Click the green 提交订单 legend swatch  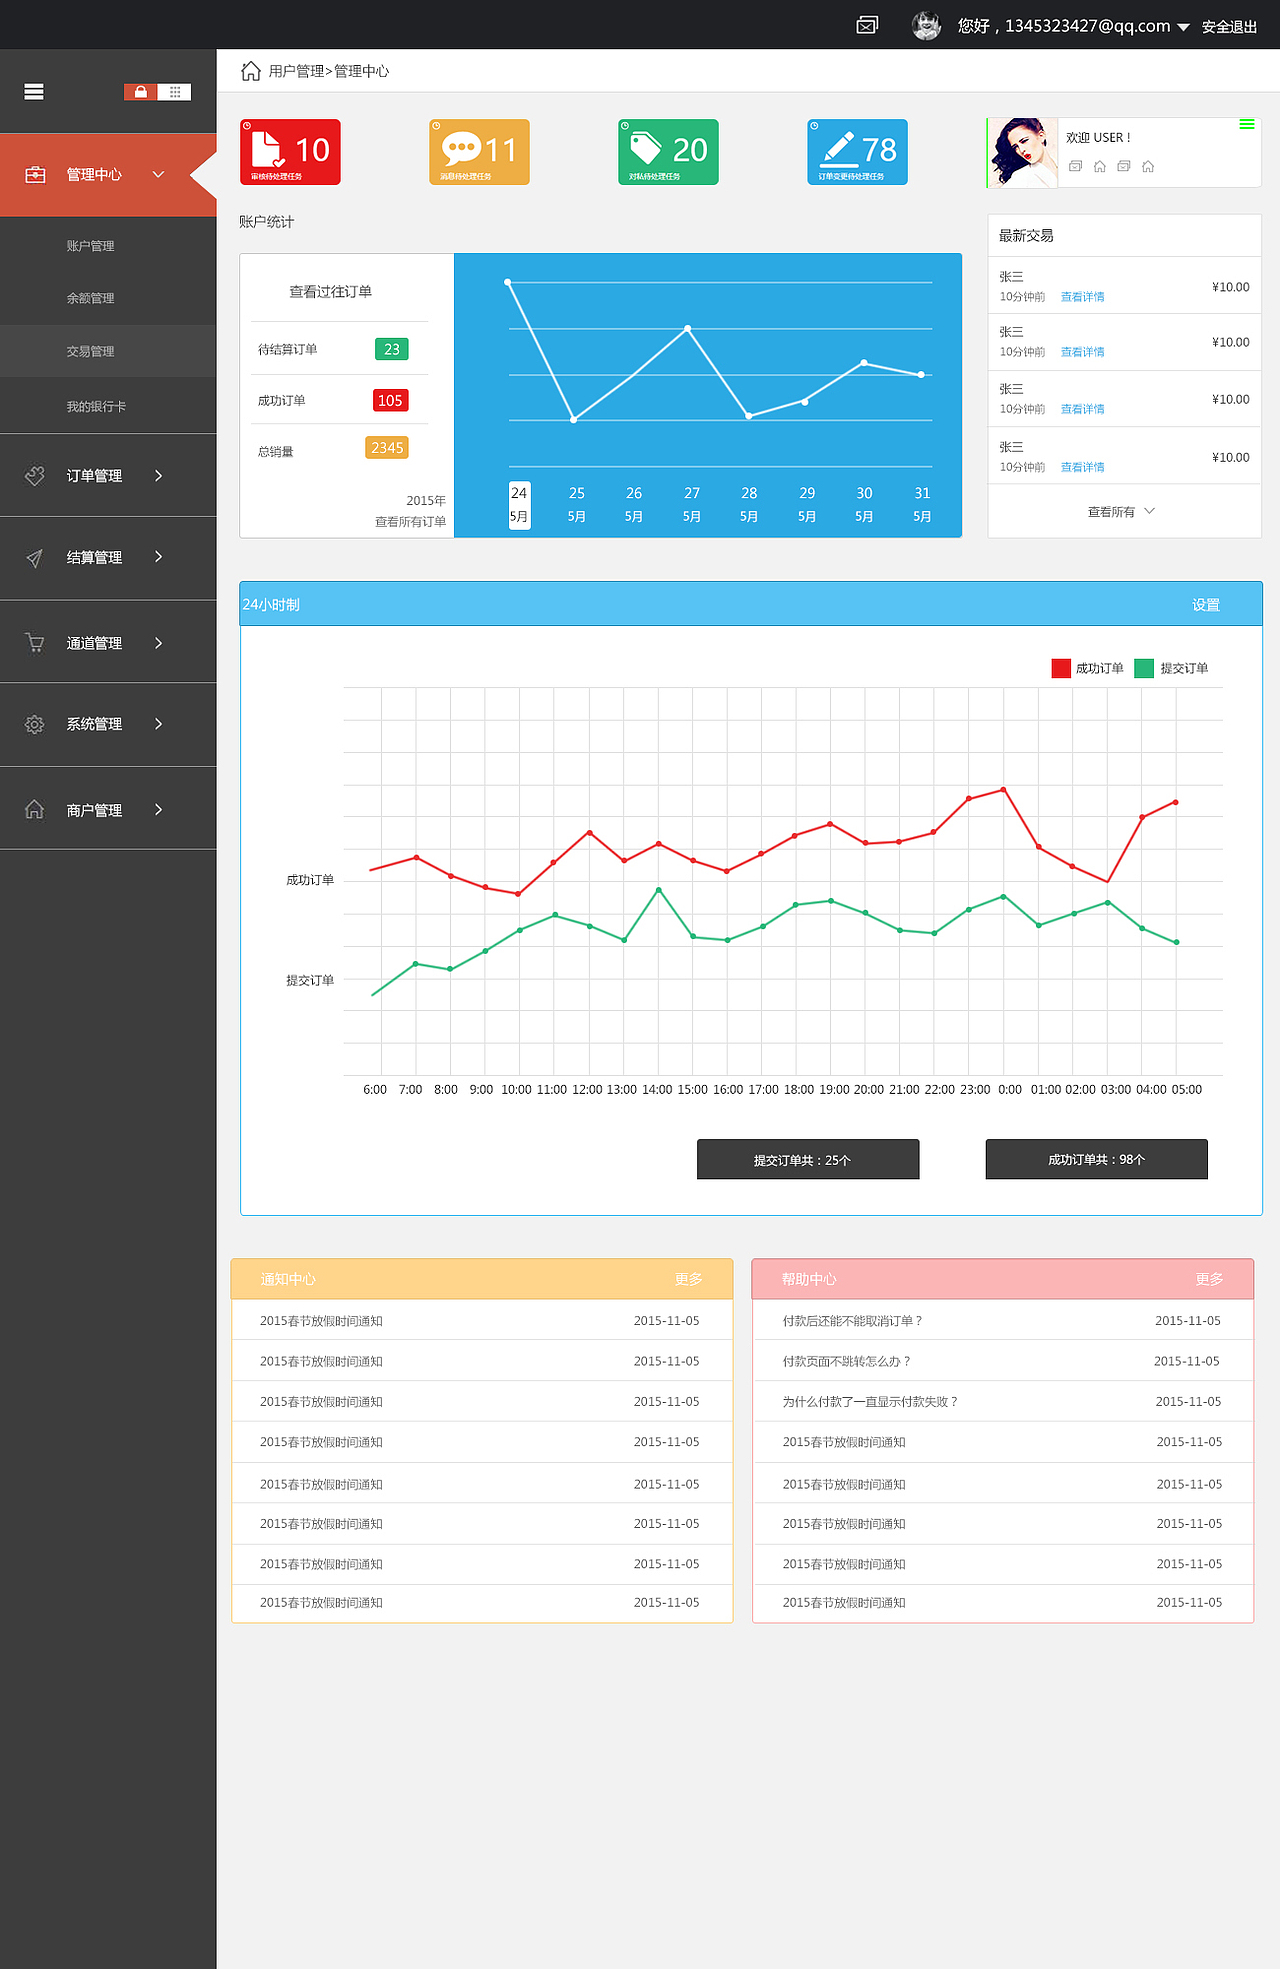tap(1144, 668)
